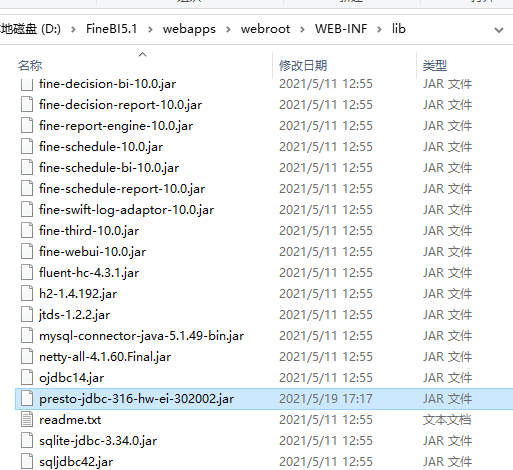
Task: Click JAR 文件 type of presto-jdbc row
Action: coord(447,399)
